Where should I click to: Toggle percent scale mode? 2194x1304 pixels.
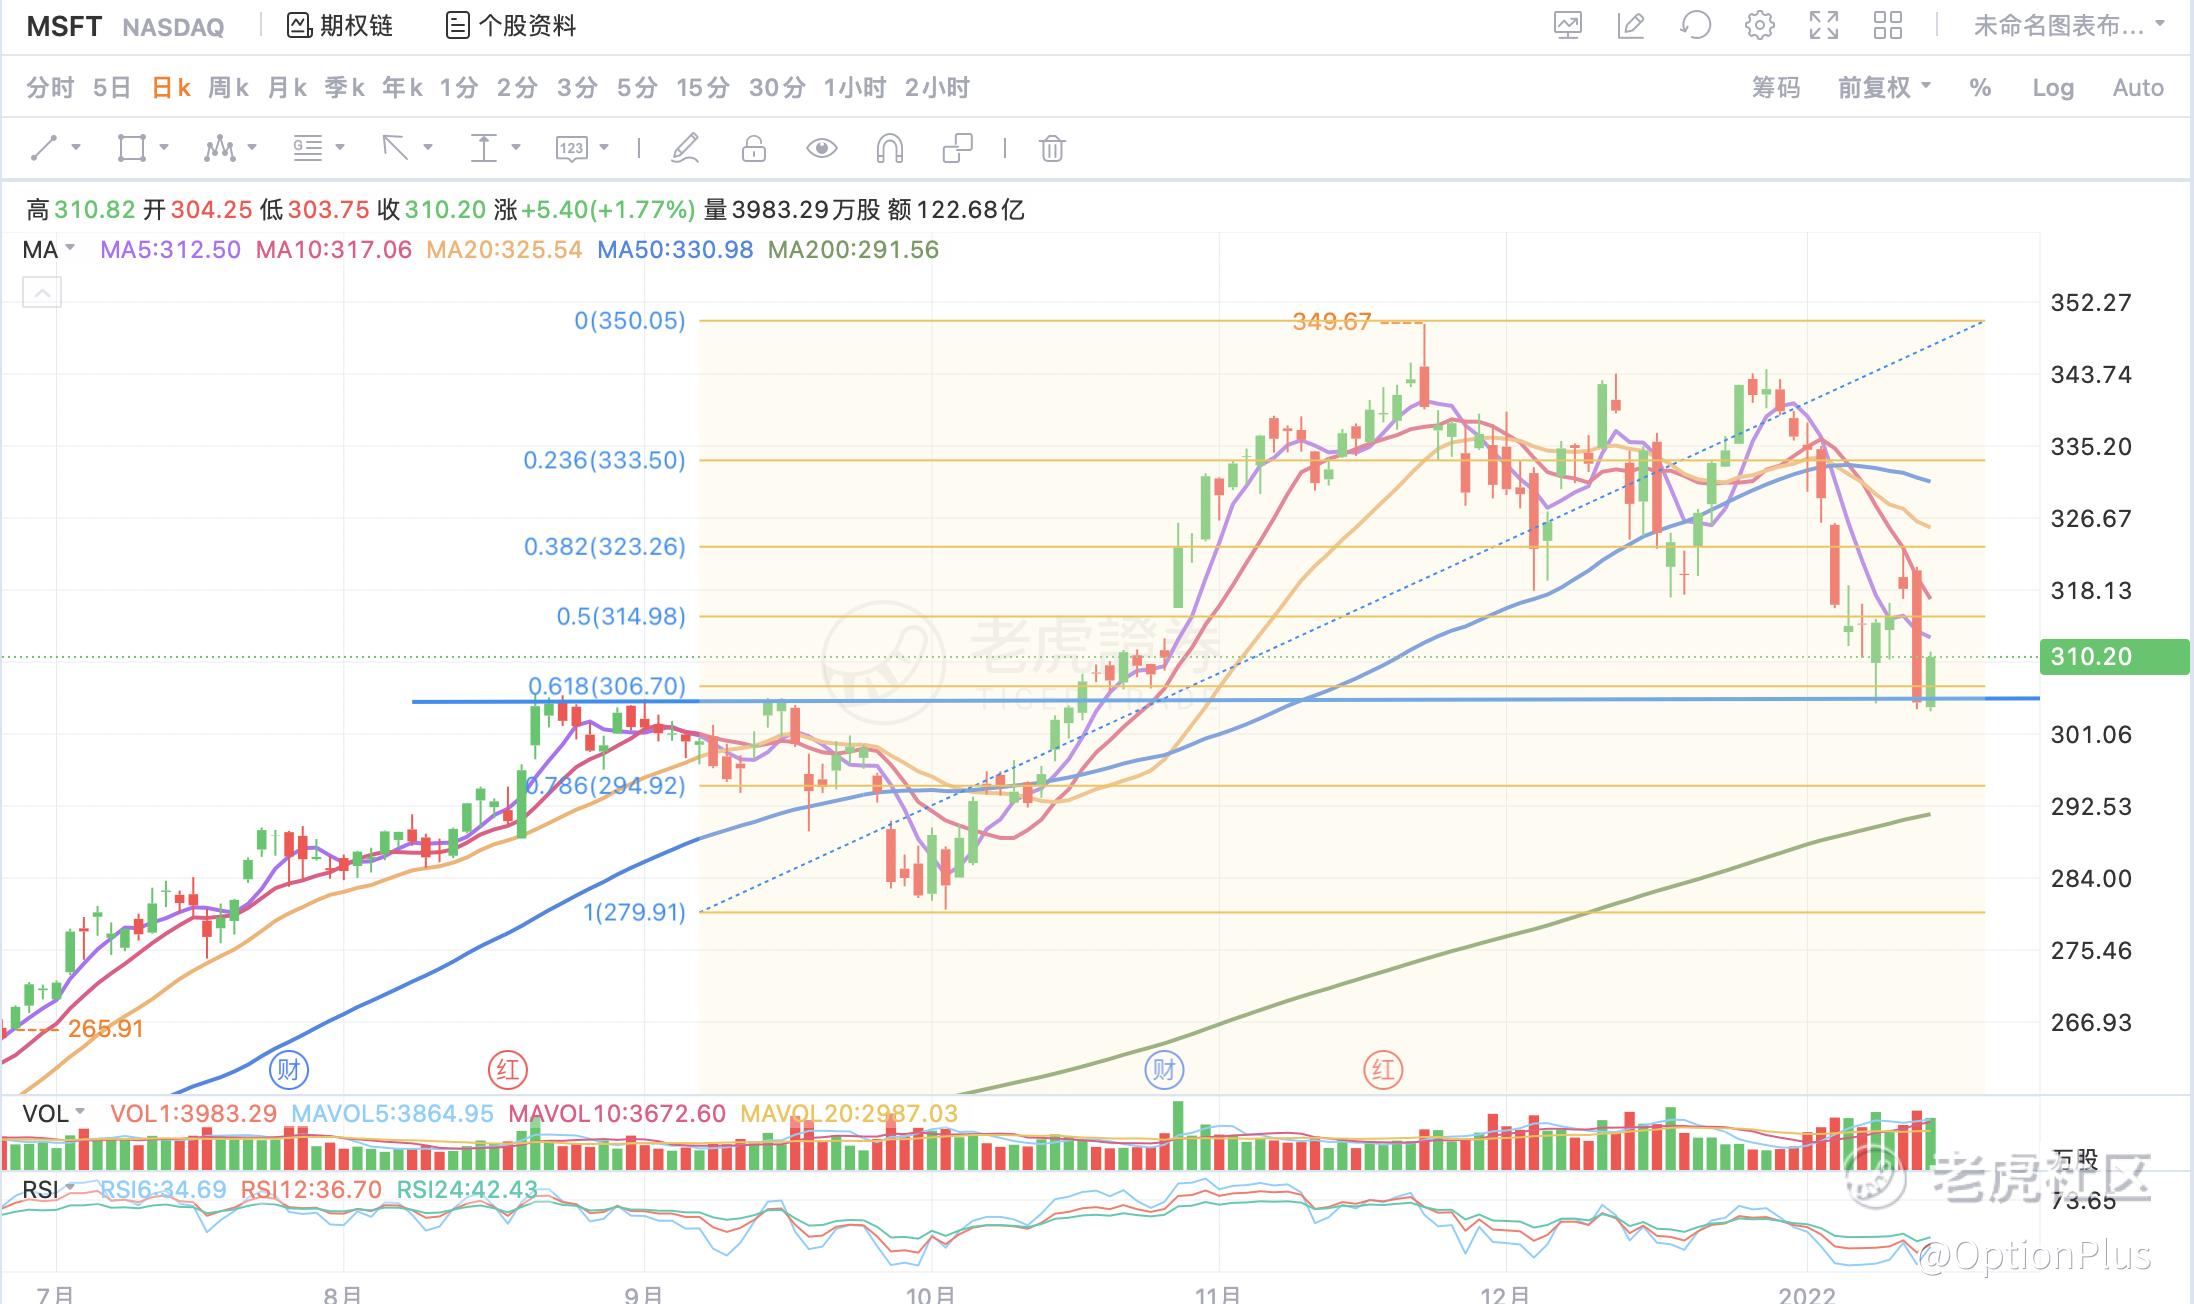click(x=1980, y=88)
